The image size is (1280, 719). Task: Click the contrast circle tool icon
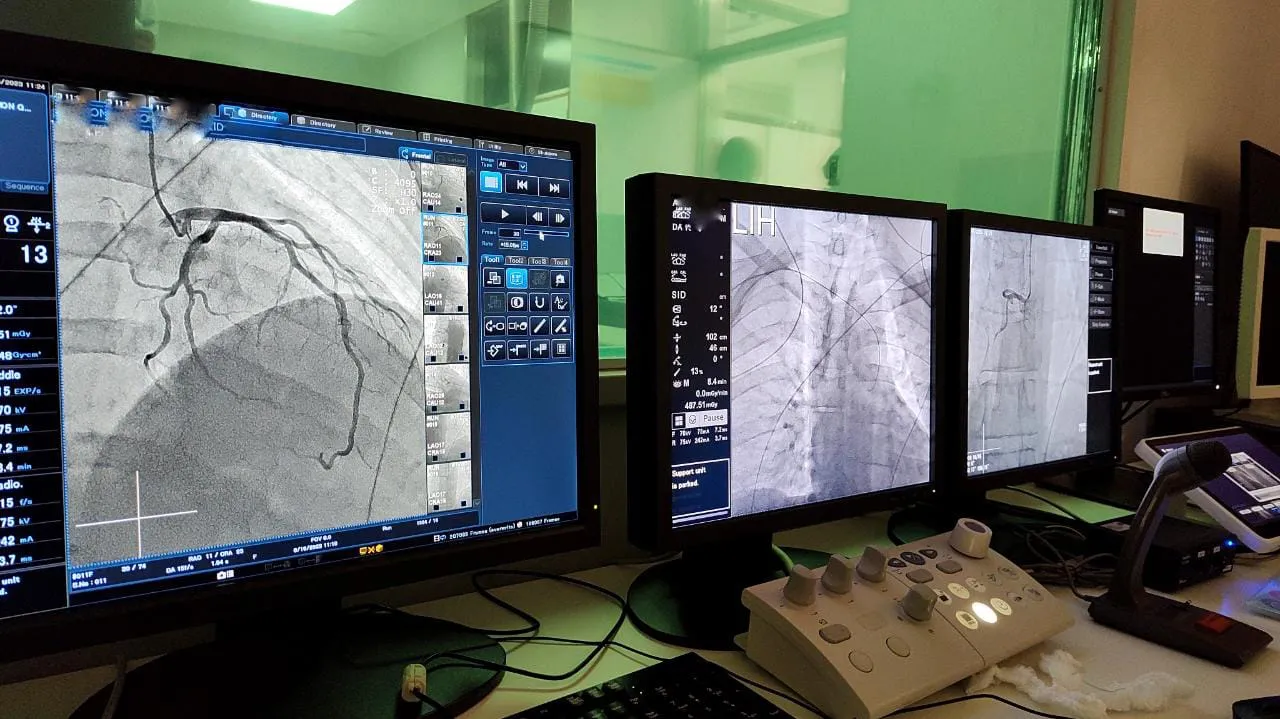517,302
